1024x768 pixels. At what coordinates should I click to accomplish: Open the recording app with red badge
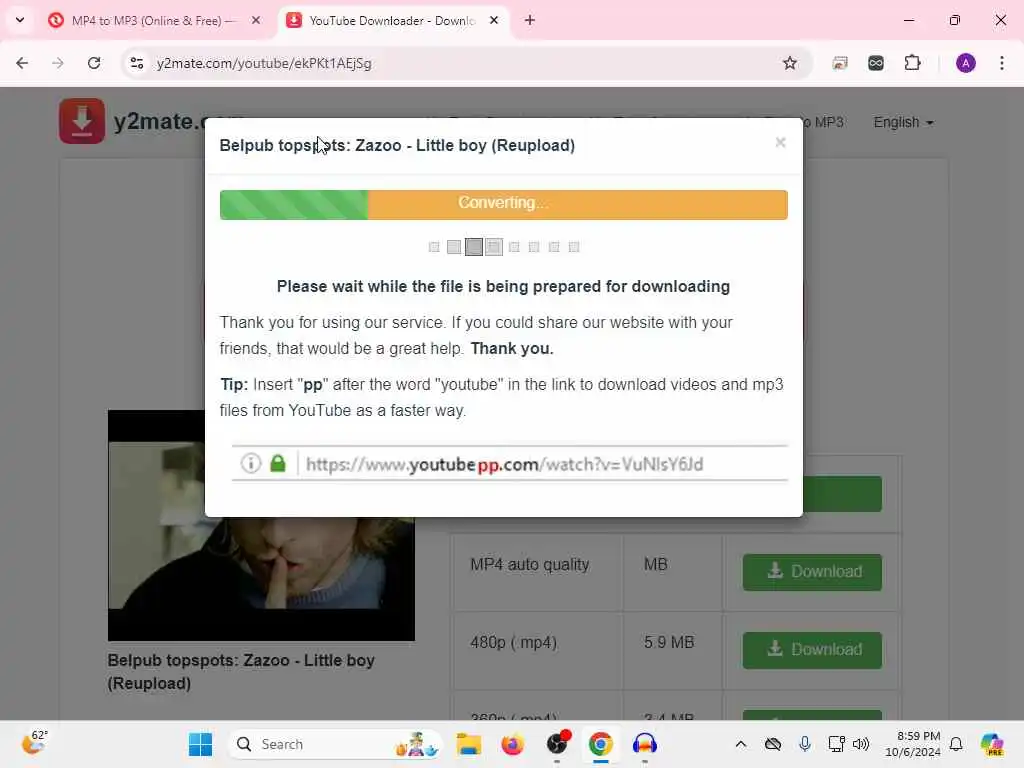[557, 744]
